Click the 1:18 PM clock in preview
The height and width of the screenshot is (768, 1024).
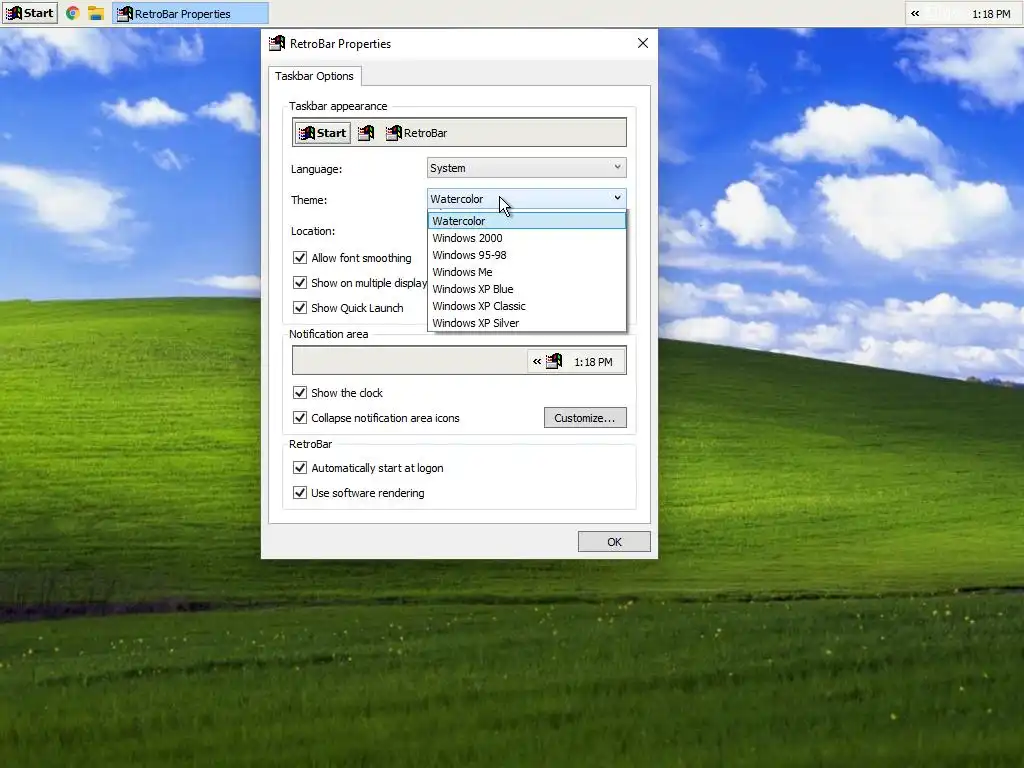(x=593, y=362)
